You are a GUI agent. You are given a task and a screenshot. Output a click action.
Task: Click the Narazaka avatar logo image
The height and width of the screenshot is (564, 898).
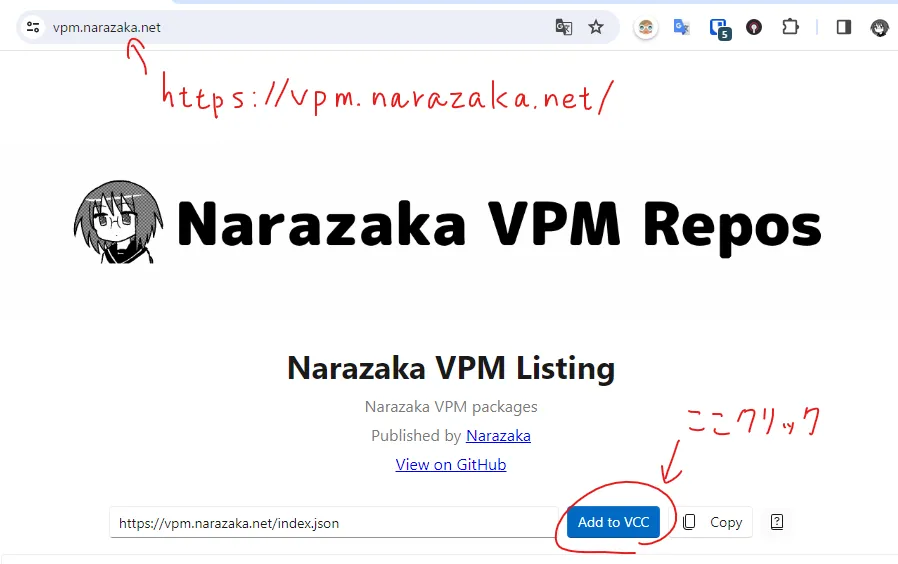119,222
